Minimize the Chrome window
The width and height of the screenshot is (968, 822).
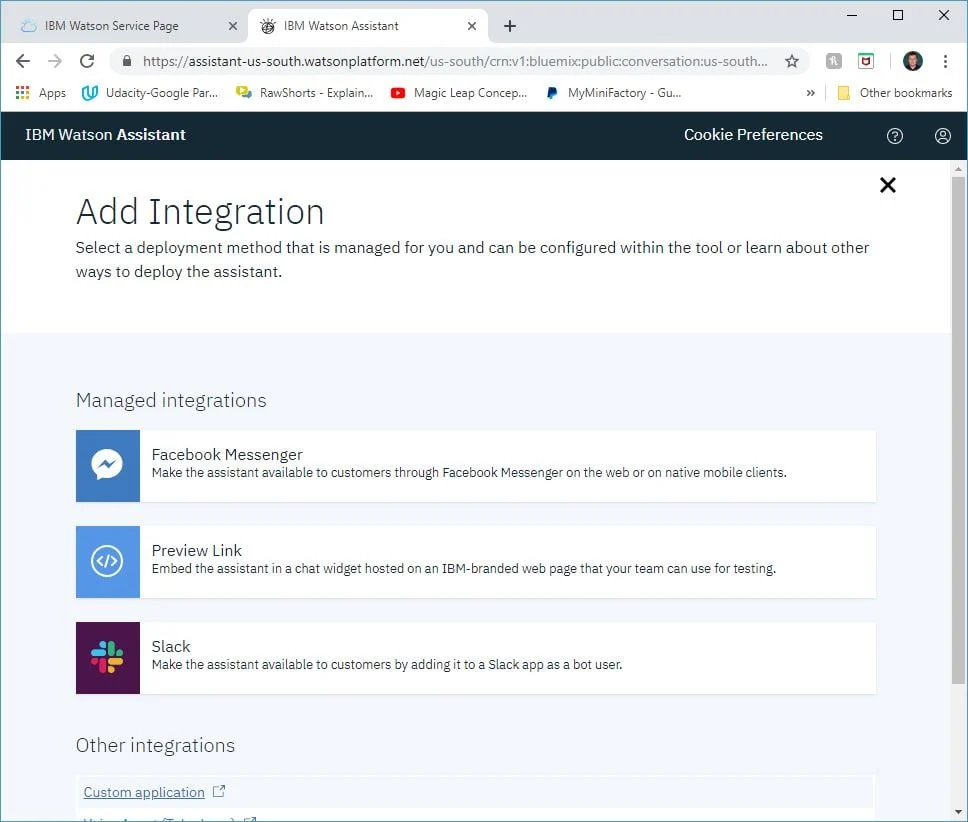pos(852,15)
